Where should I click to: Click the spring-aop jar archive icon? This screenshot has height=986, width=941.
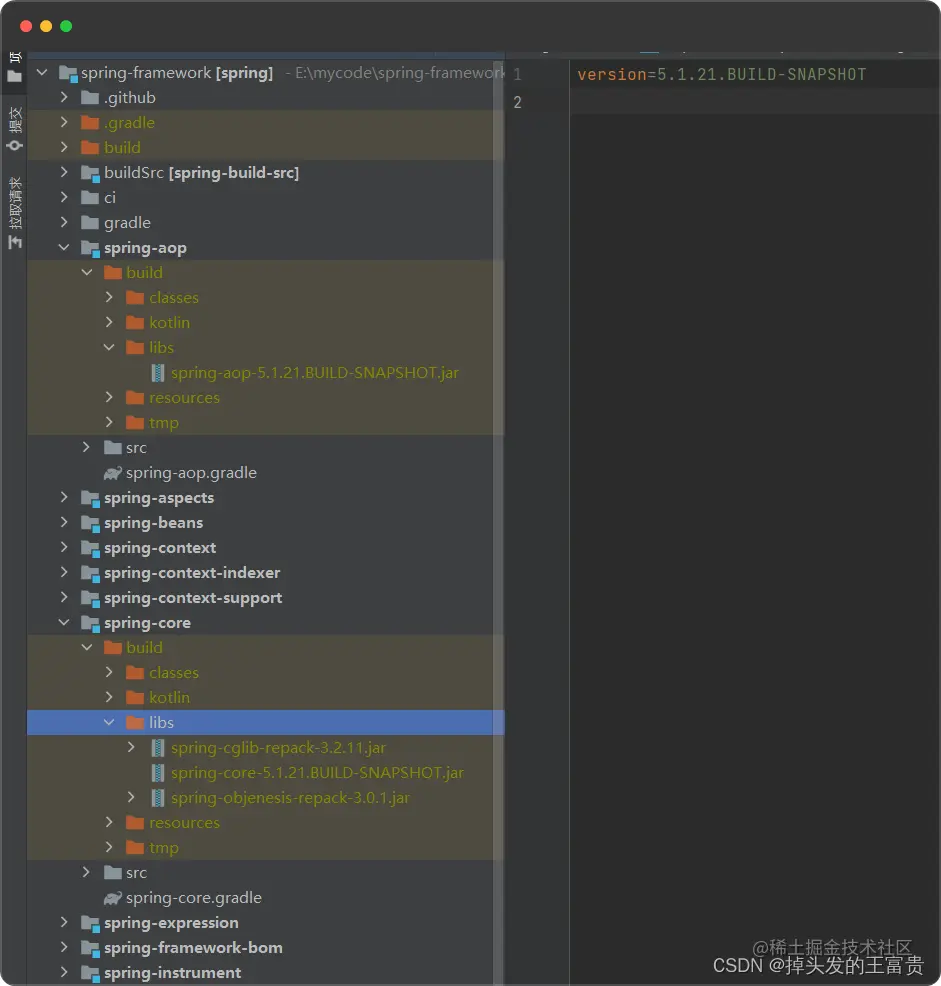click(x=158, y=373)
